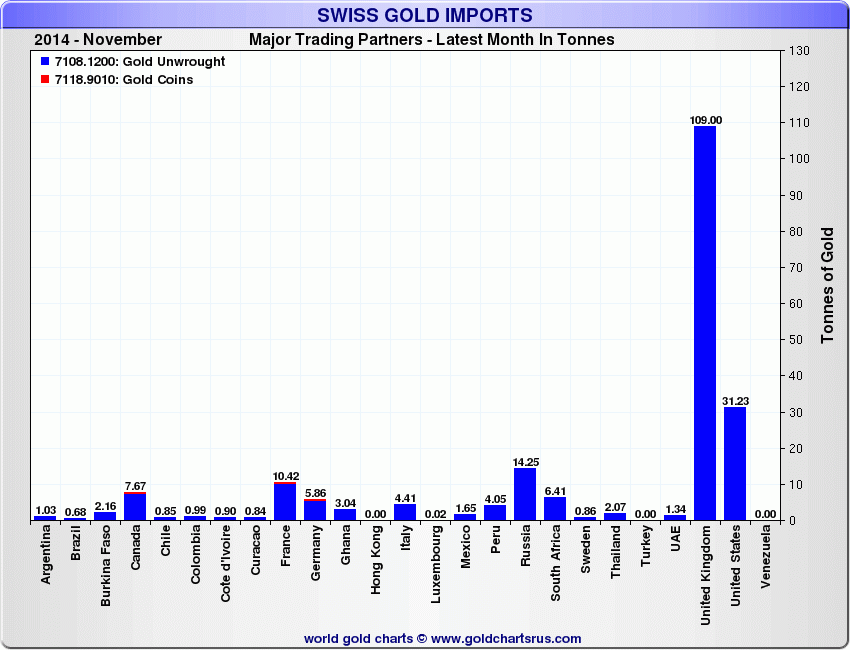Viewport: 850px width, 650px height.
Task: Click the Tonnes of Gold axis title
Action: [827, 285]
